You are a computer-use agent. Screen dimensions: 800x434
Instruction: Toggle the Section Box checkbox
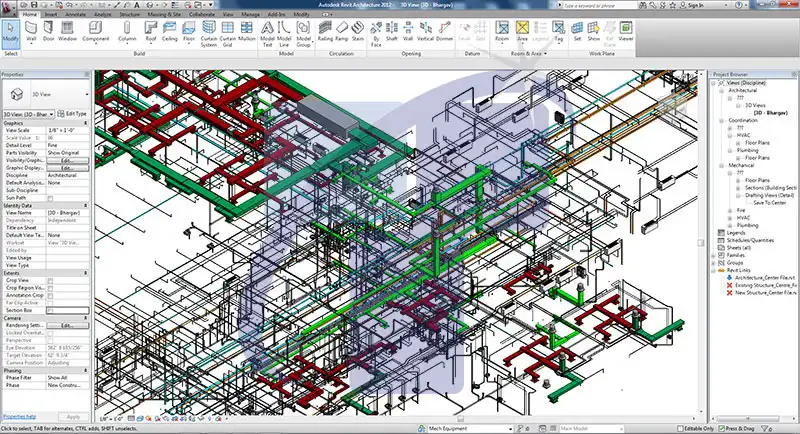coord(51,309)
